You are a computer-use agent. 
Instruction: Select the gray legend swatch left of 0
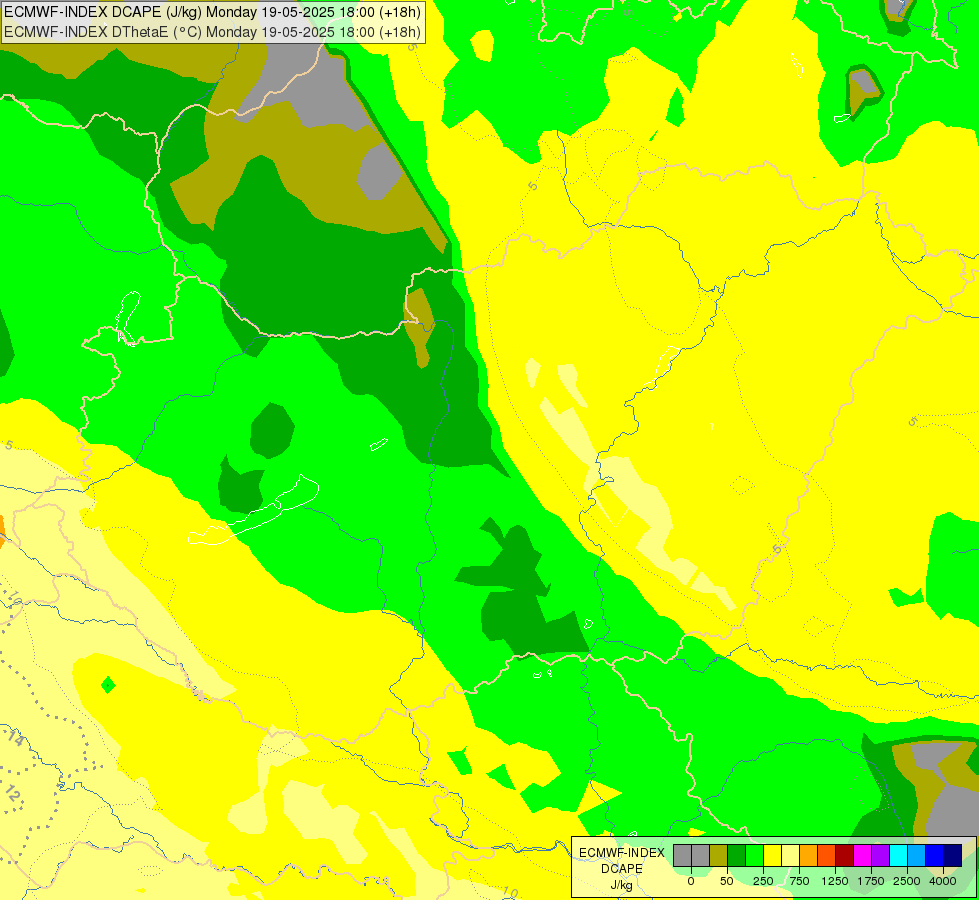tap(682, 855)
